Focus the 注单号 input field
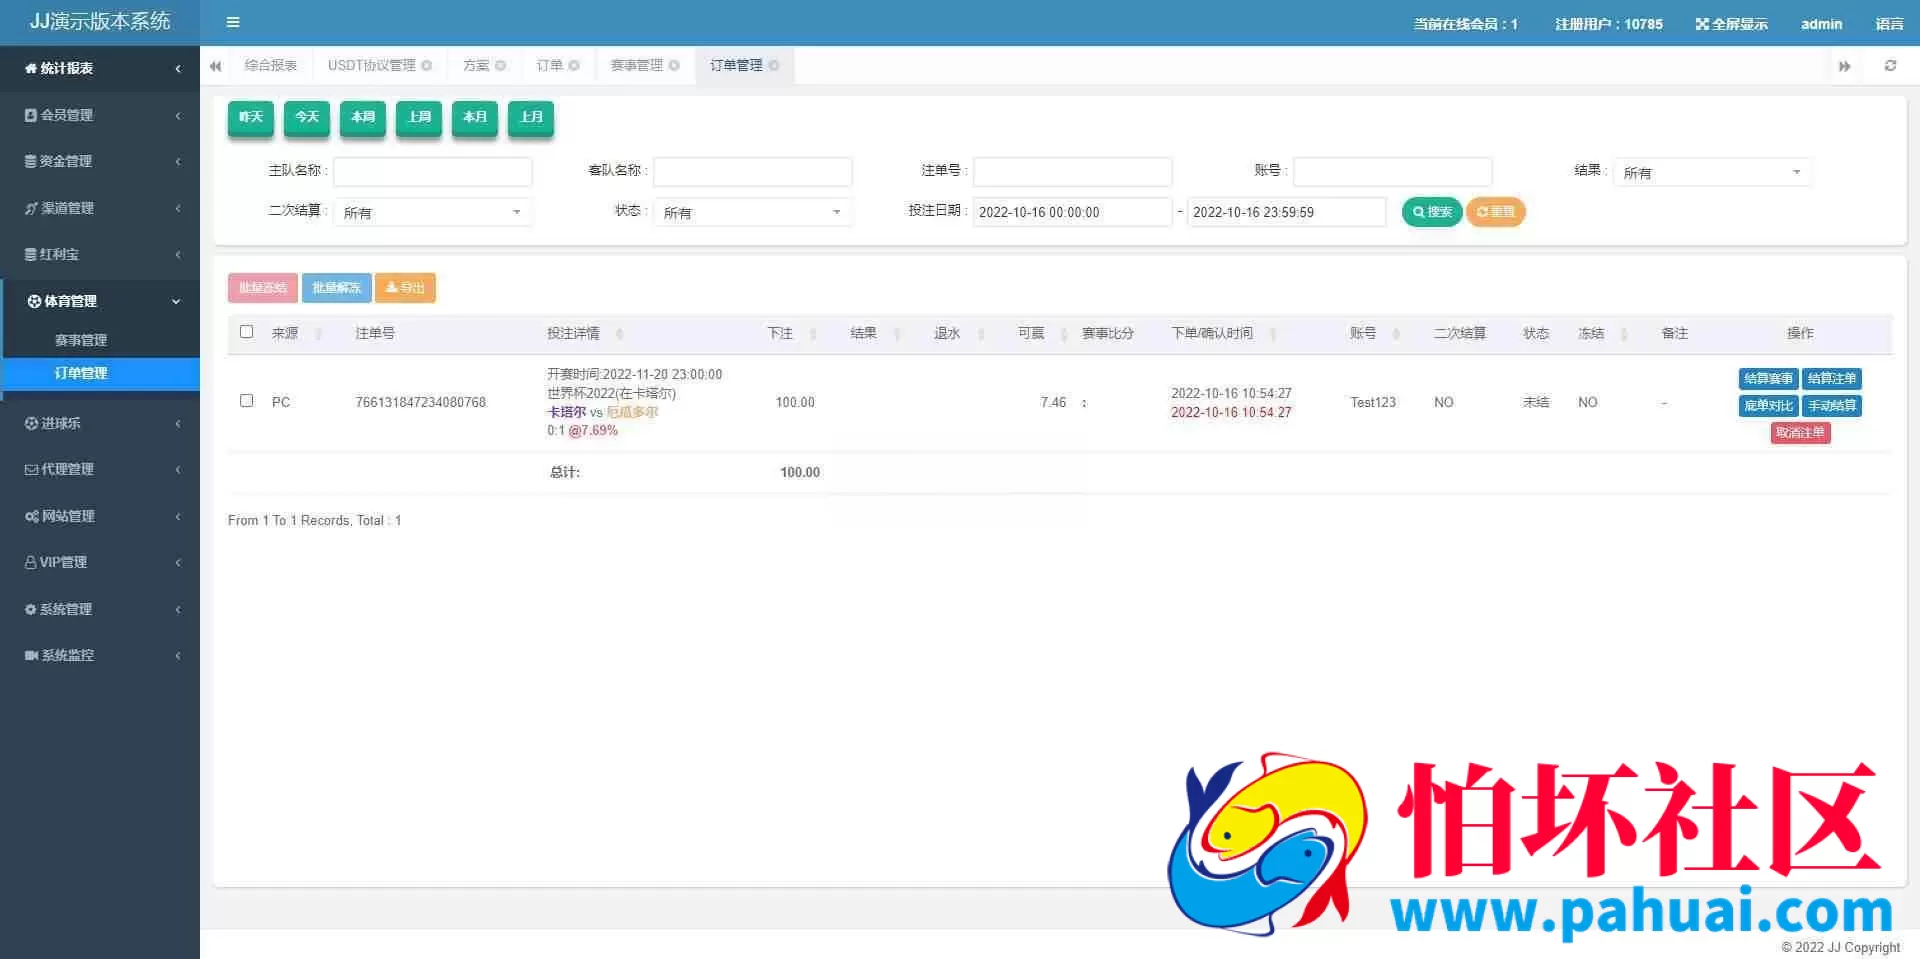This screenshot has height=959, width=1920. [1072, 172]
